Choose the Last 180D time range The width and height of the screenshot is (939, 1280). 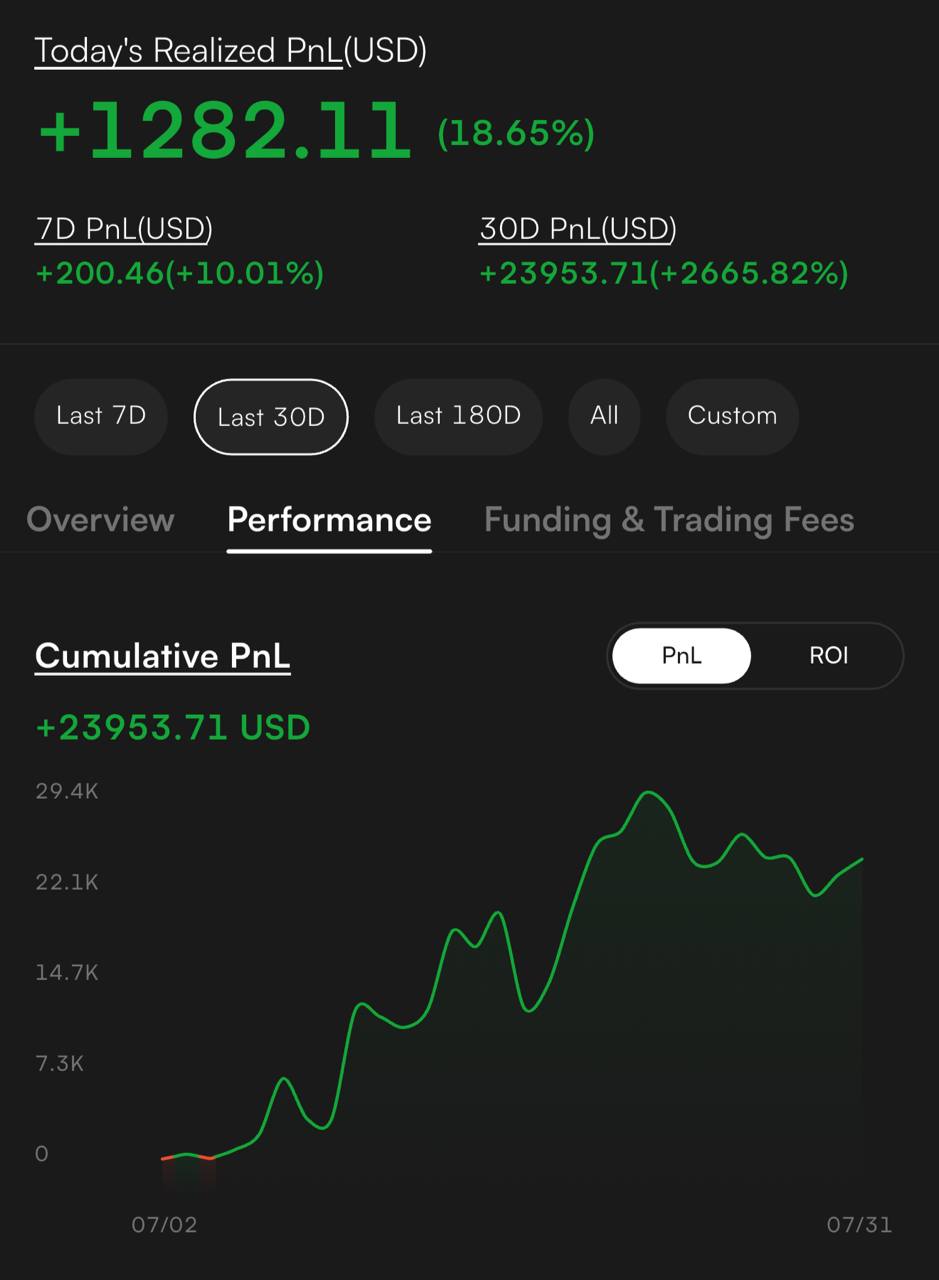pyautogui.click(x=458, y=416)
